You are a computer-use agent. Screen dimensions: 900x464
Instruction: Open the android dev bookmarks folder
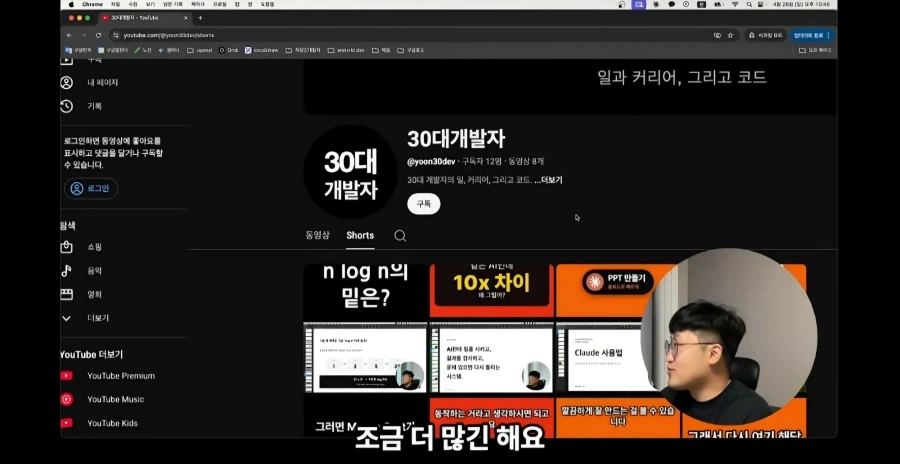coord(346,50)
